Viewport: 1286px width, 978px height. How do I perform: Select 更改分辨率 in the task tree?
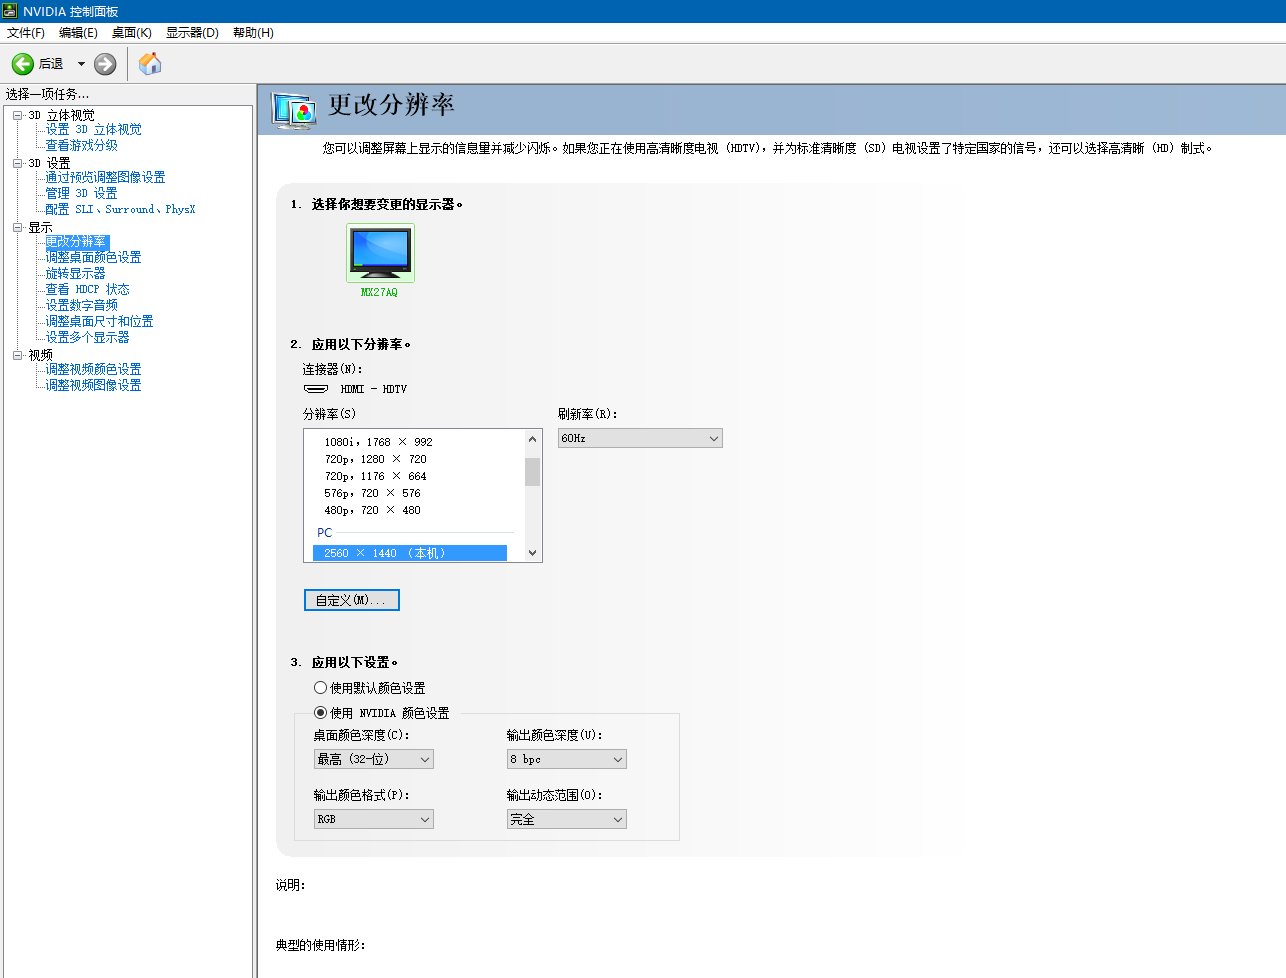[x=76, y=242]
